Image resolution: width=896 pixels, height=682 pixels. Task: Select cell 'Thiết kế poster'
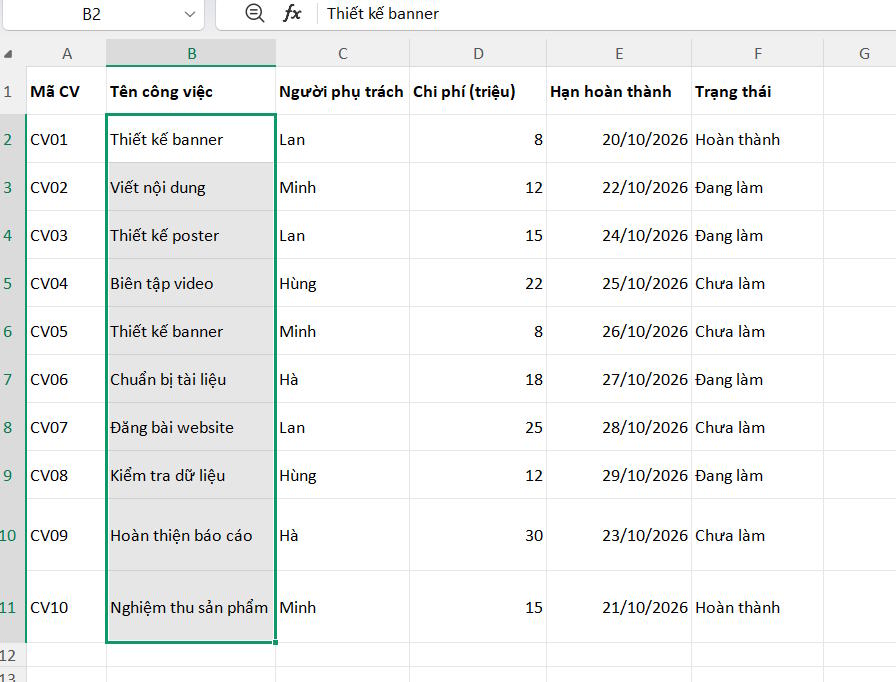[191, 235]
